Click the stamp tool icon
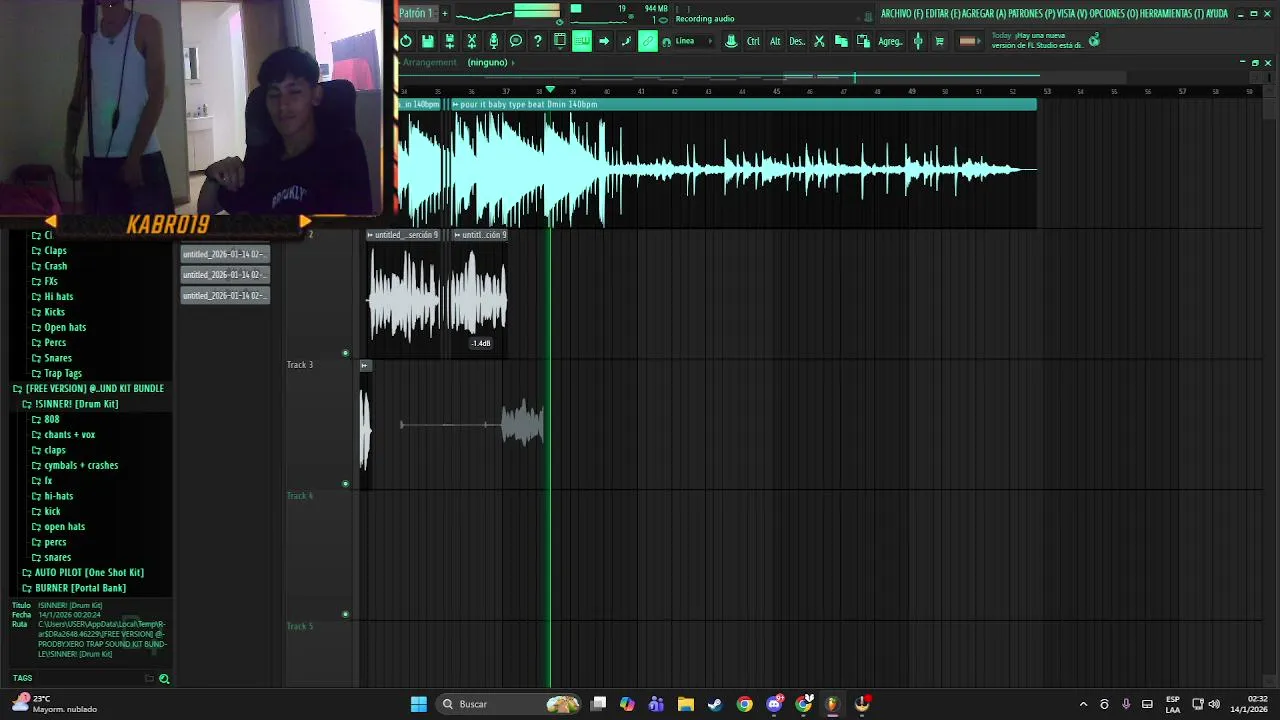Image resolution: width=1280 pixels, height=720 pixels. point(731,41)
